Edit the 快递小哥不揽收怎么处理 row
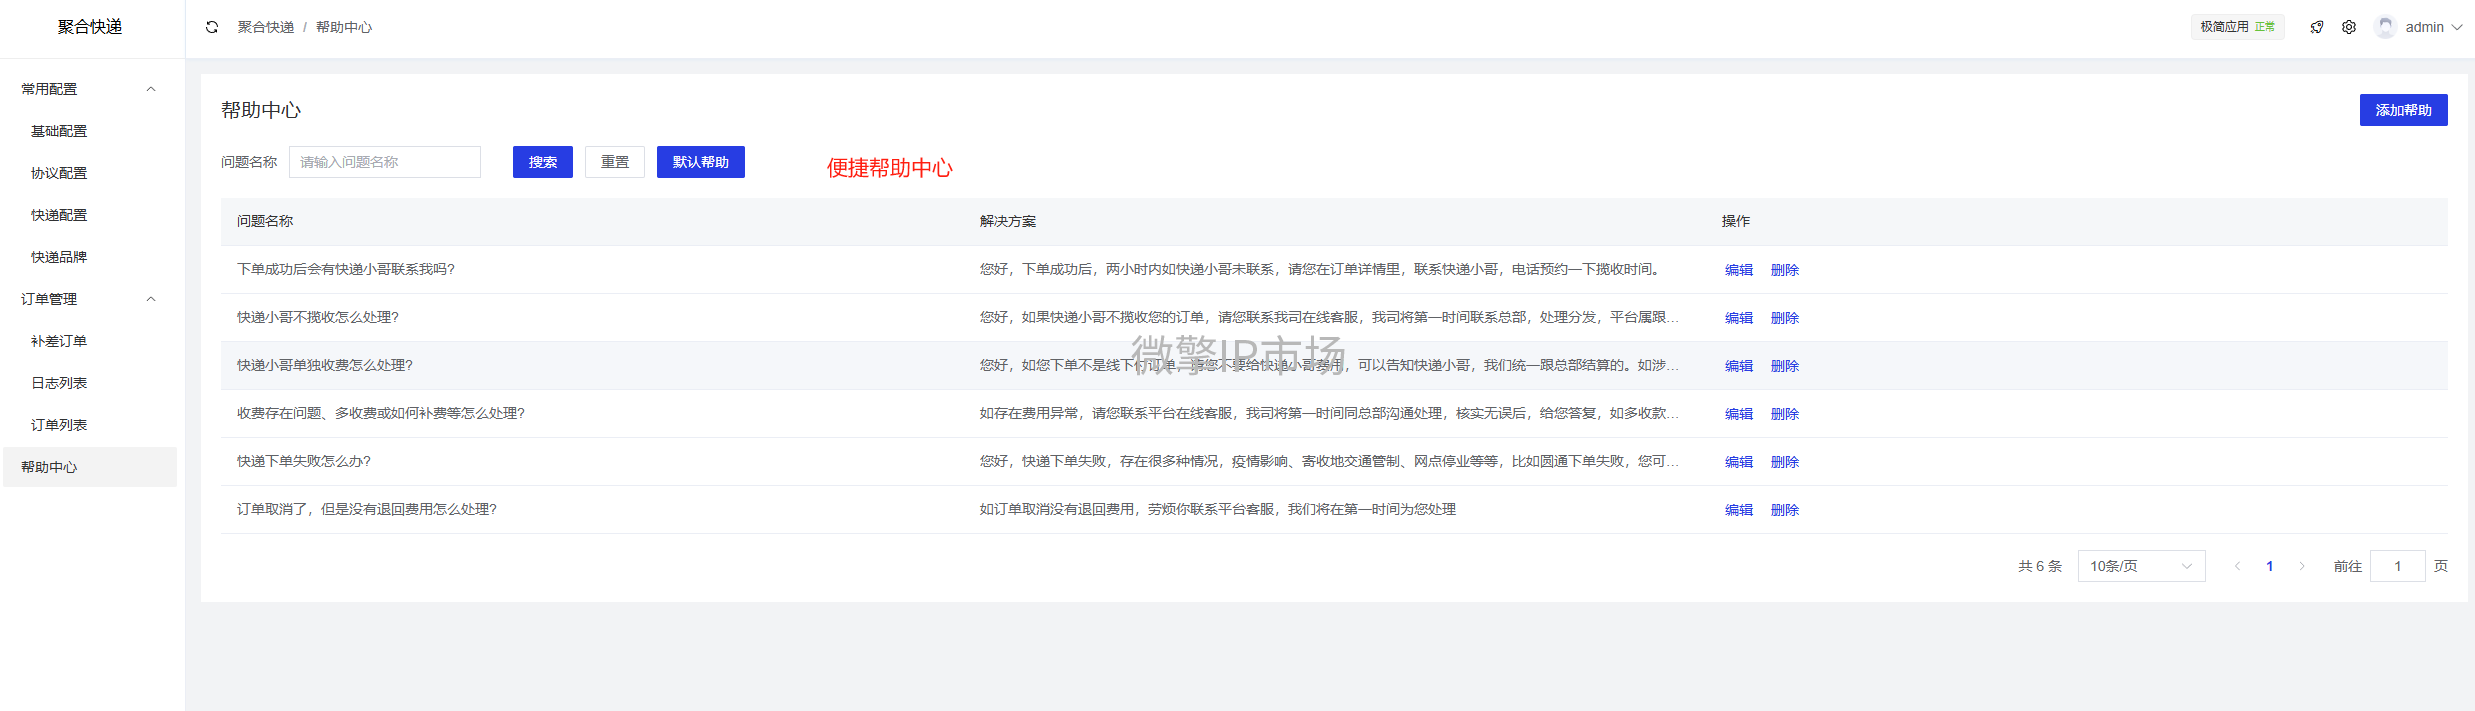This screenshot has height=711, width=2475. coord(1739,318)
